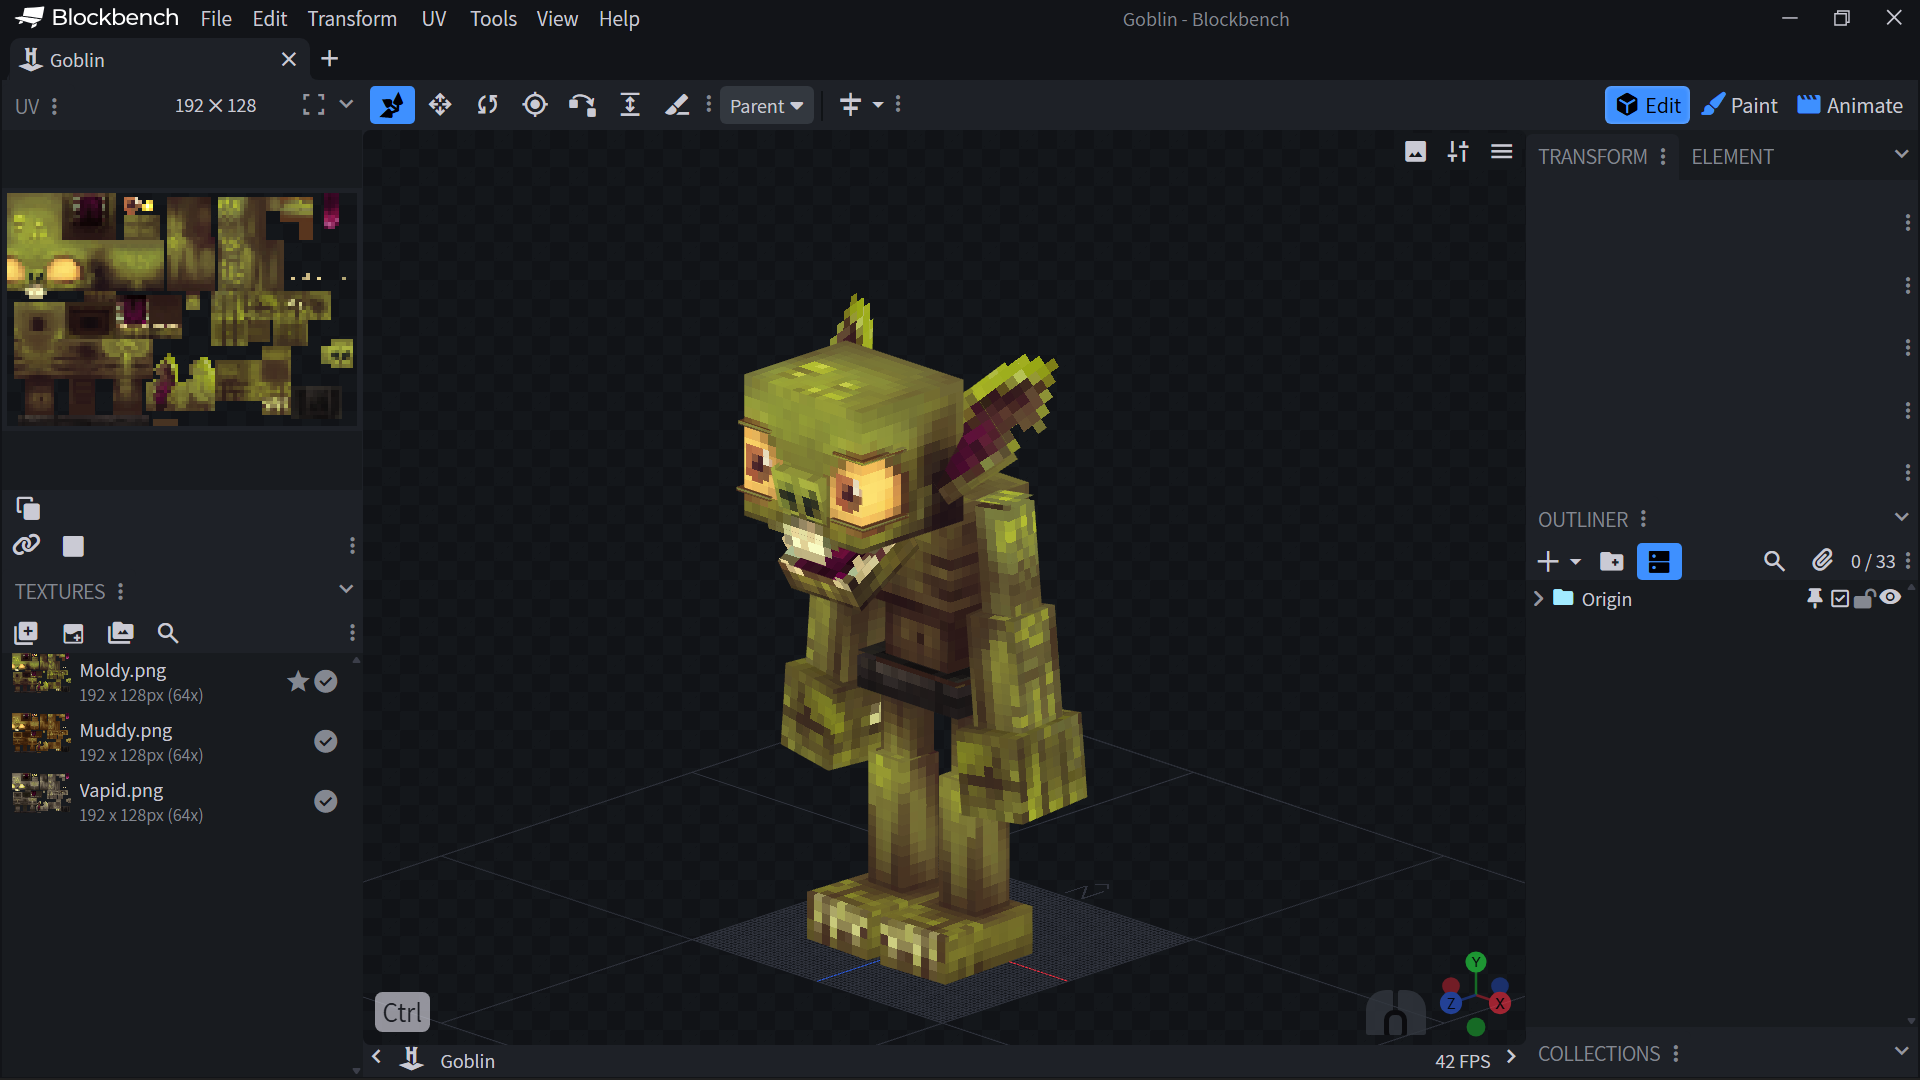Open the Parent transform space dropdown
The image size is (1920, 1080).
coord(766,106)
